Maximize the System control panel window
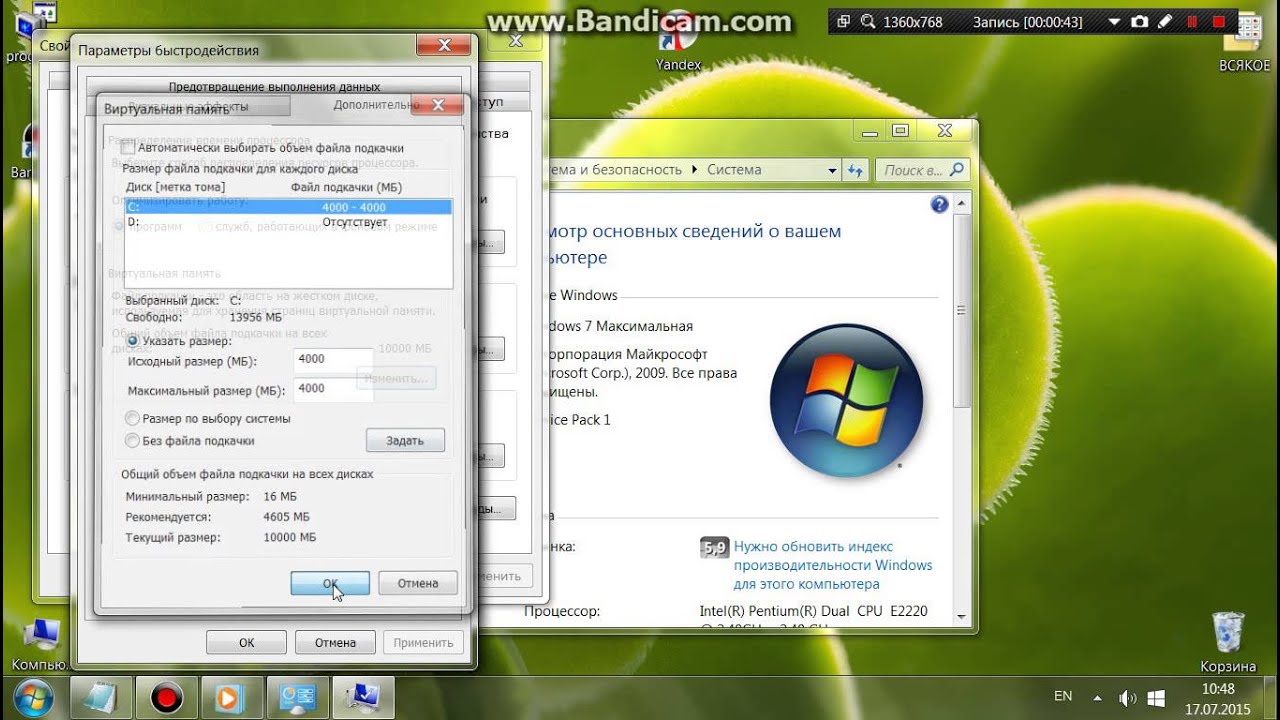The width and height of the screenshot is (1280, 720). [x=901, y=130]
